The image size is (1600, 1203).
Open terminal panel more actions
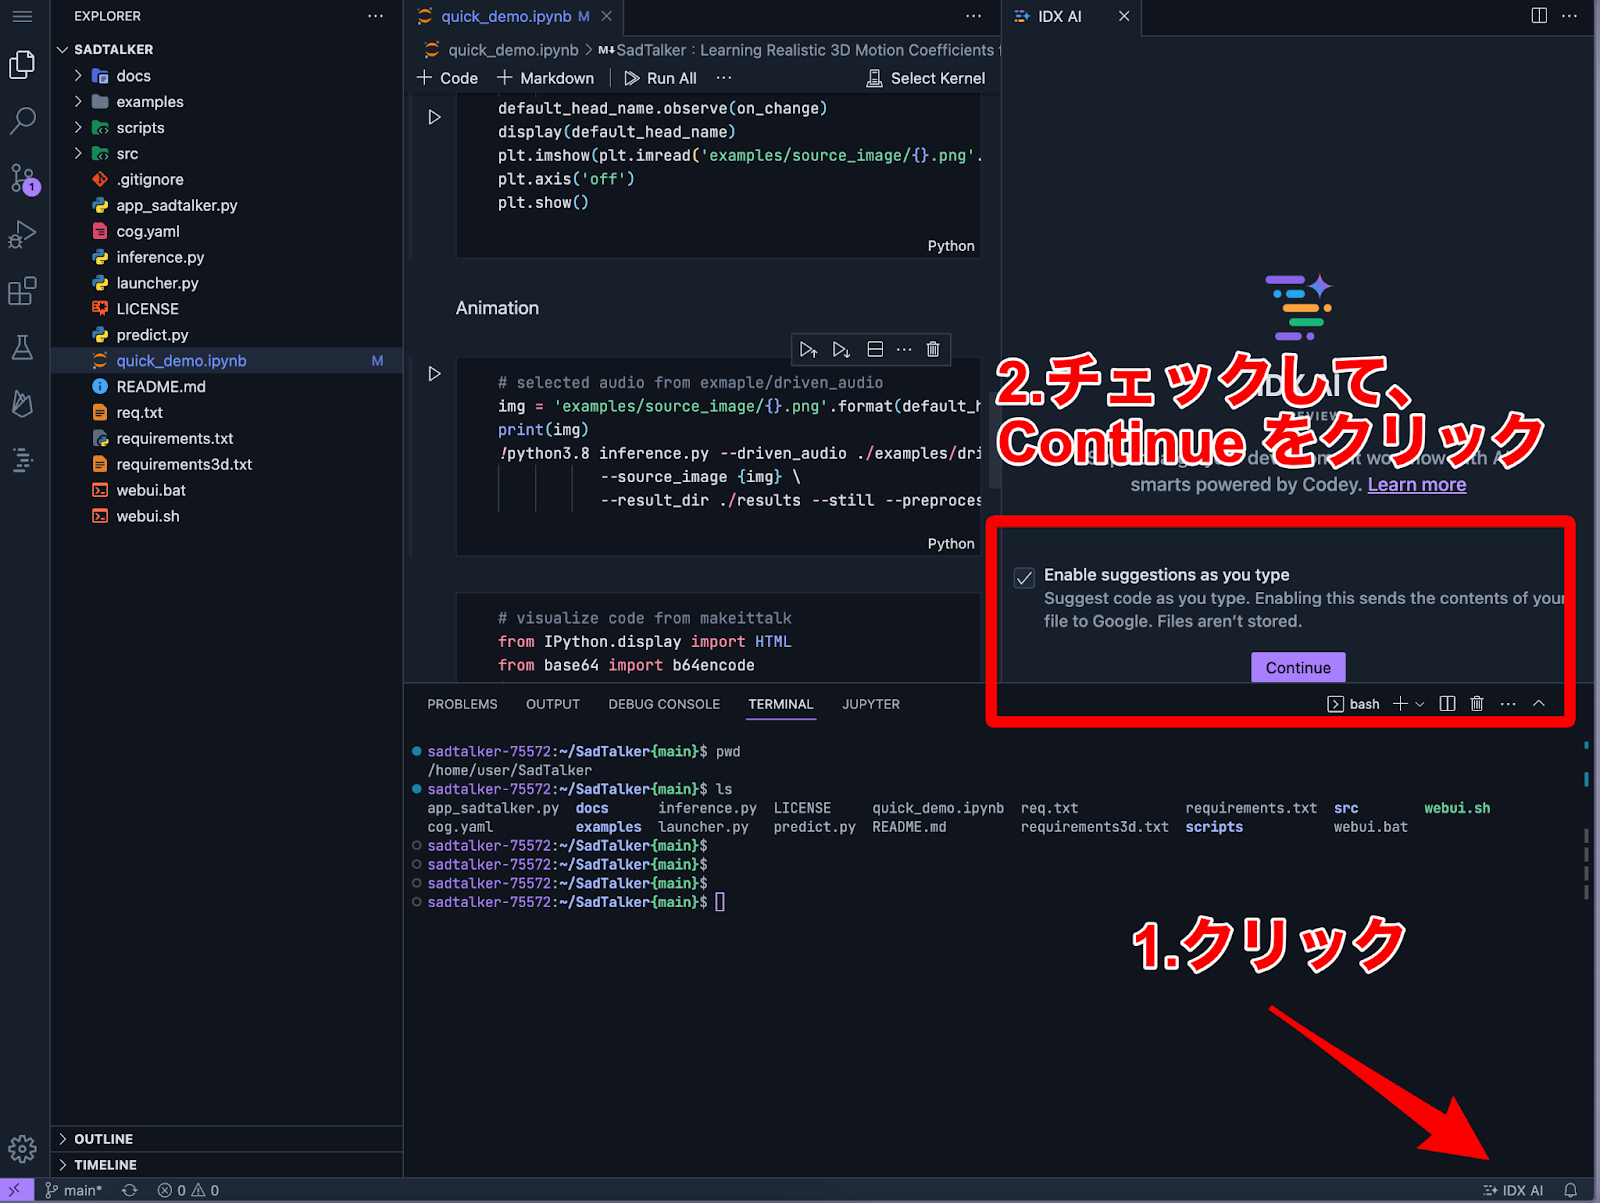pyautogui.click(x=1508, y=704)
